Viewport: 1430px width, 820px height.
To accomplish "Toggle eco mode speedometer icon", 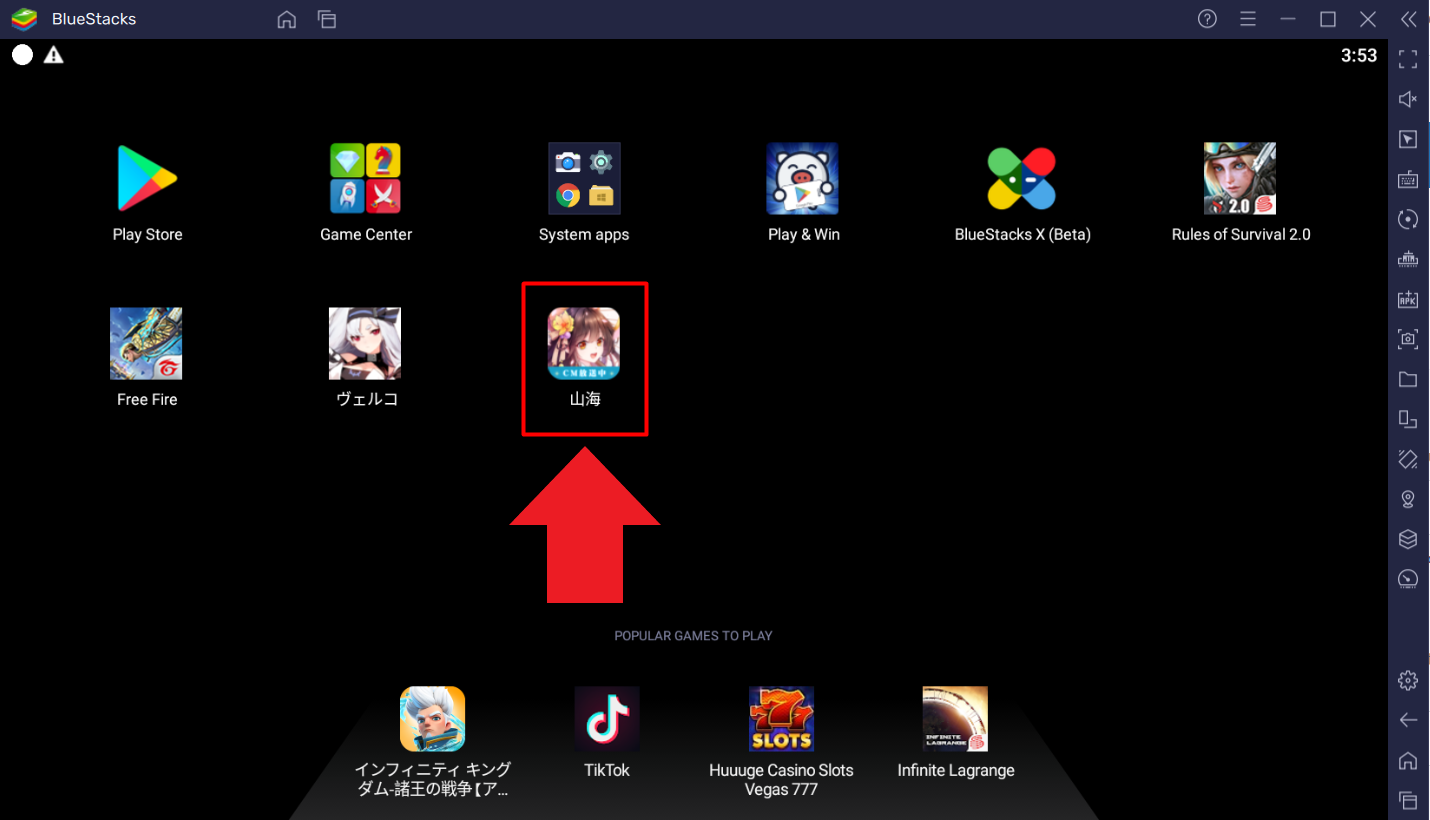I will tap(1408, 579).
